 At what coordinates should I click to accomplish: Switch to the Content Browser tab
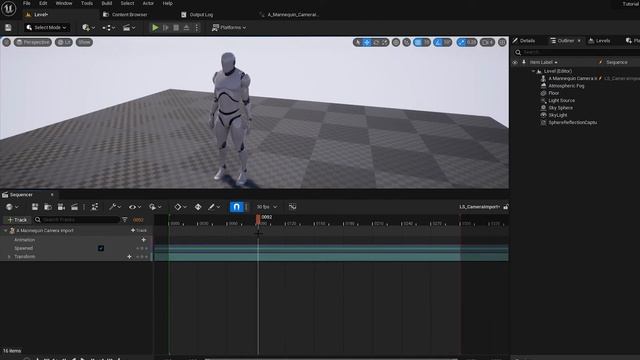[x=126, y=15]
